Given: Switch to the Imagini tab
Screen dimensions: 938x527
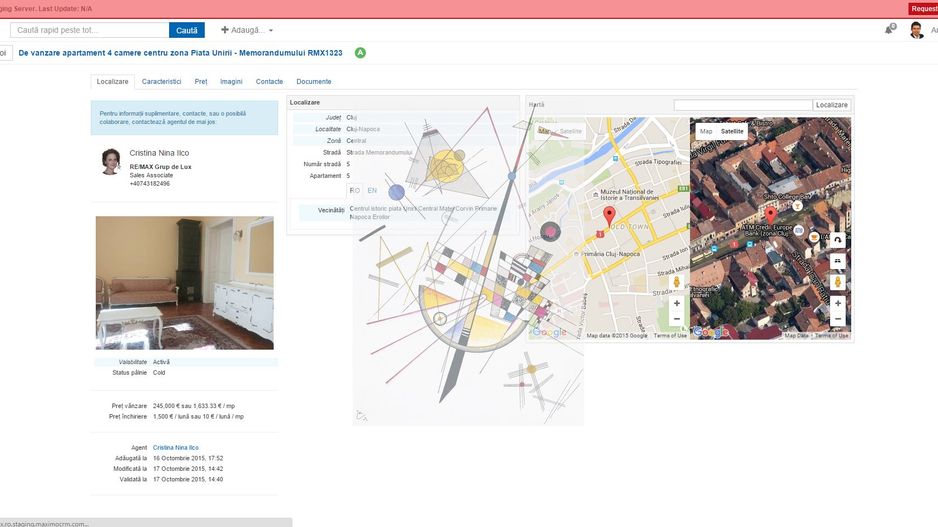Looking at the screenshot, I should 231,81.
